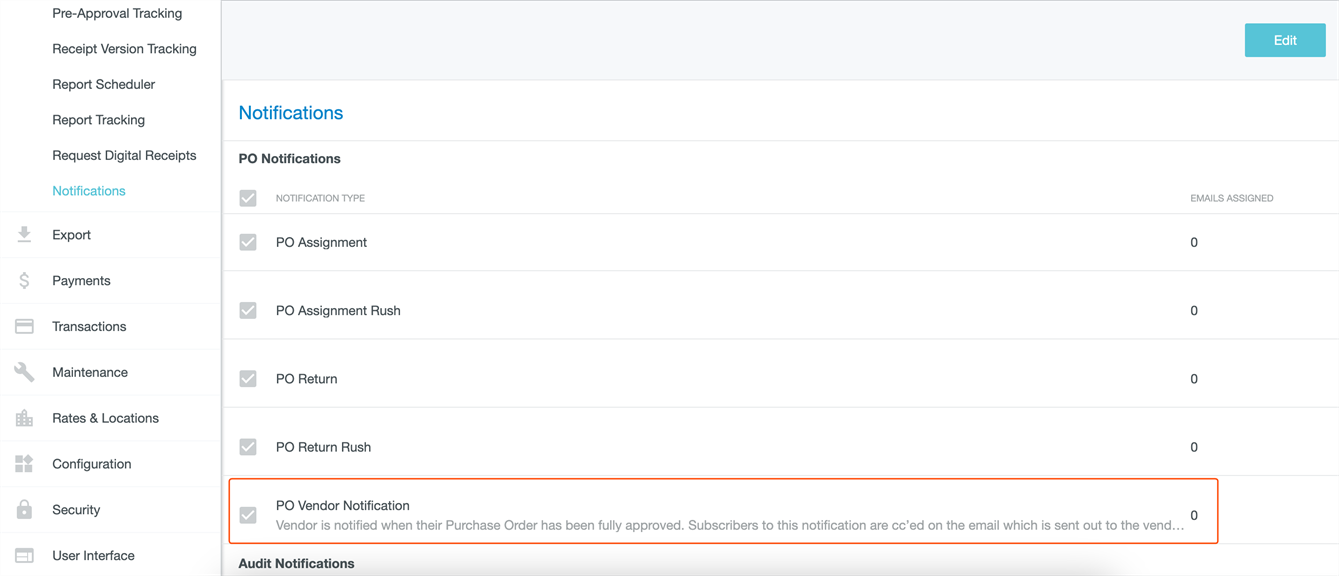Click the Notification Type column header
Viewport: 1339px width, 576px height.
pyautogui.click(x=320, y=198)
